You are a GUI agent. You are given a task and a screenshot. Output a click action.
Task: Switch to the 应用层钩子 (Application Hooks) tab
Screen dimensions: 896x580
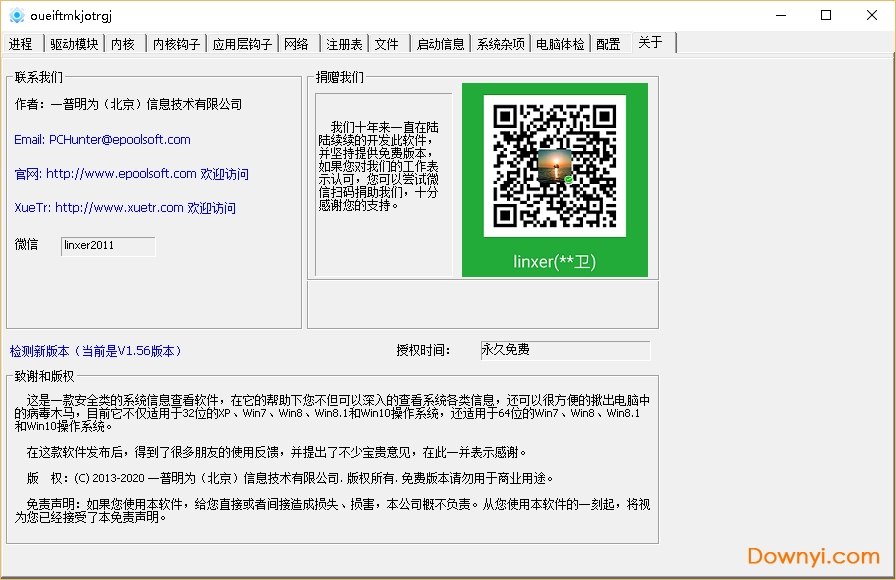243,43
